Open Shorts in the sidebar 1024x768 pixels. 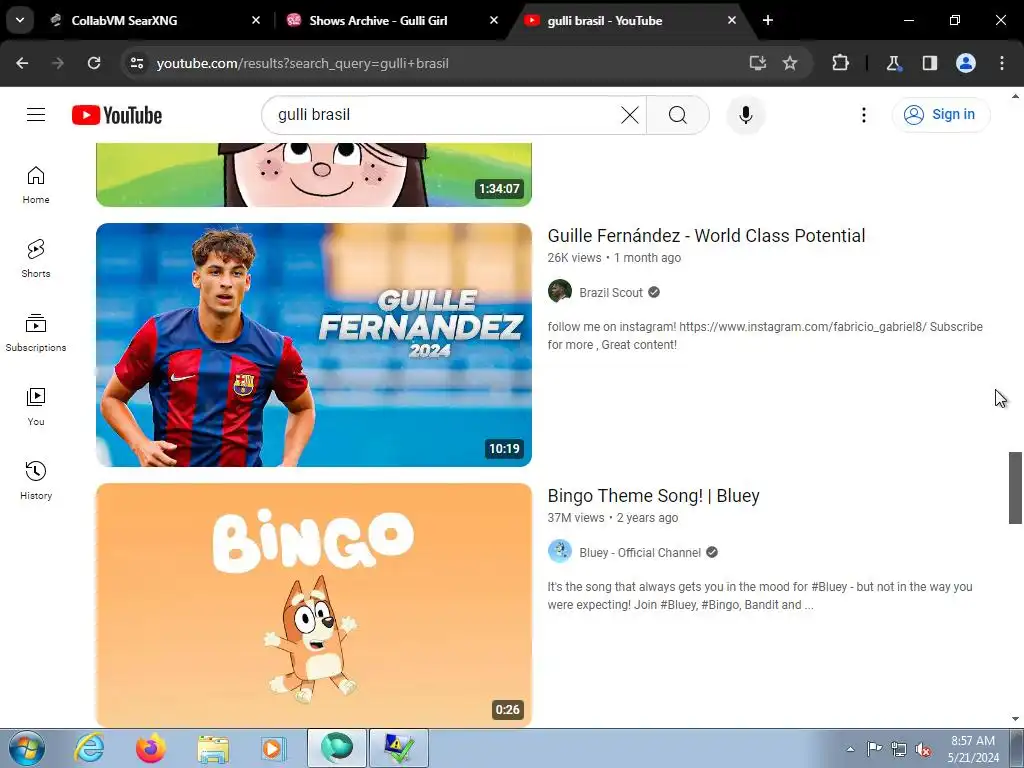click(36, 259)
